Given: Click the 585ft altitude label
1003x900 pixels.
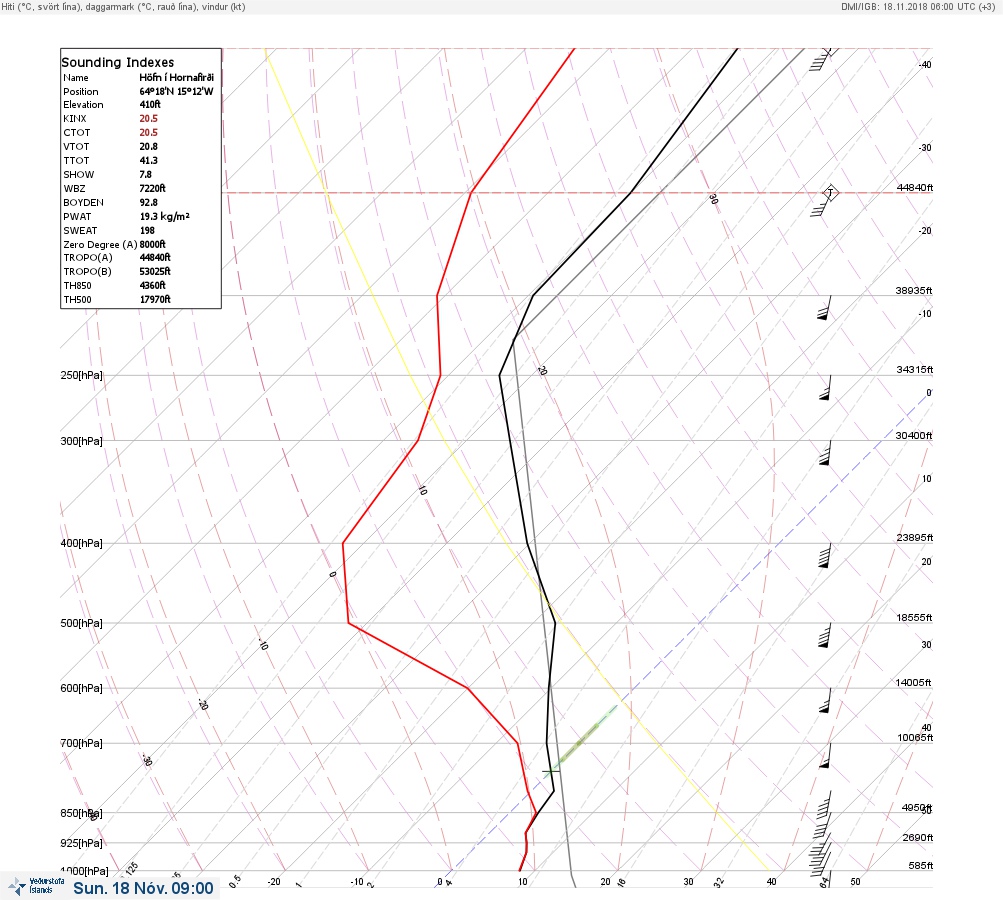Looking at the screenshot, I should (x=920, y=867).
